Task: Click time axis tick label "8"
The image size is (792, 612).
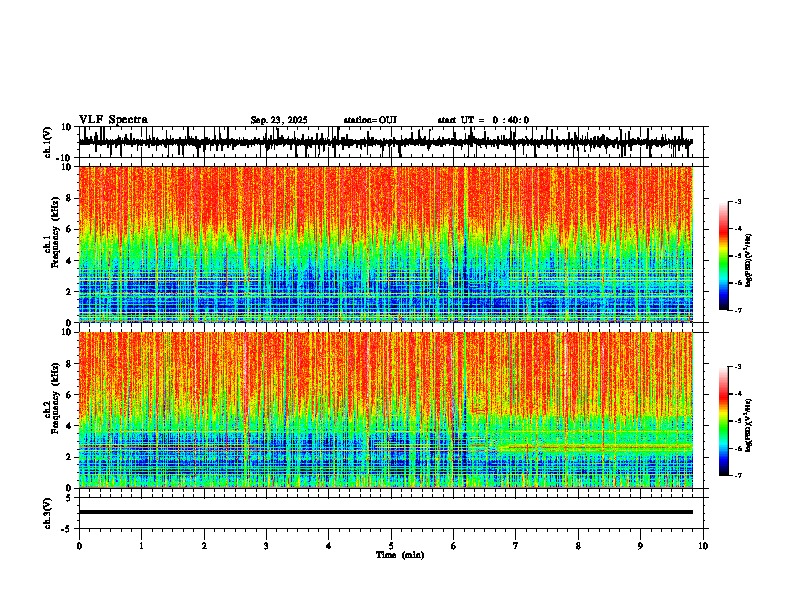Action: 578,546
